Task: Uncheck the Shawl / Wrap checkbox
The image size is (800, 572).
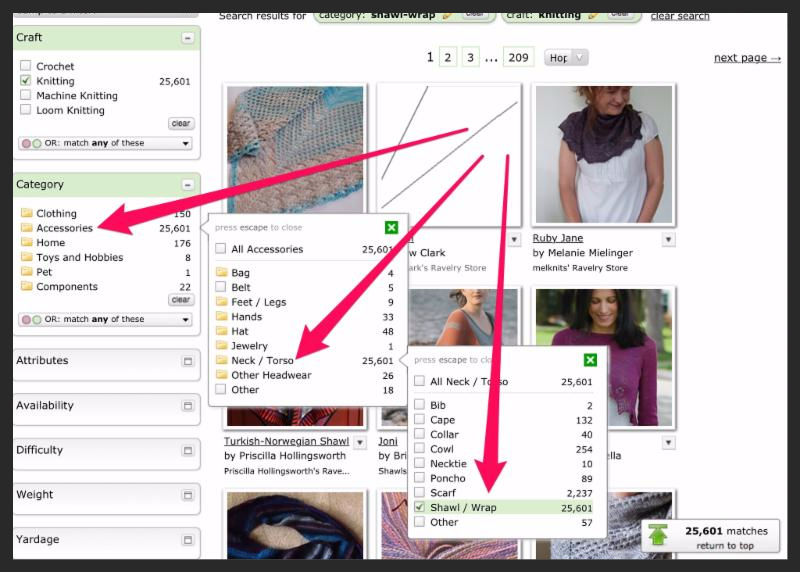Action: (x=420, y=508)
